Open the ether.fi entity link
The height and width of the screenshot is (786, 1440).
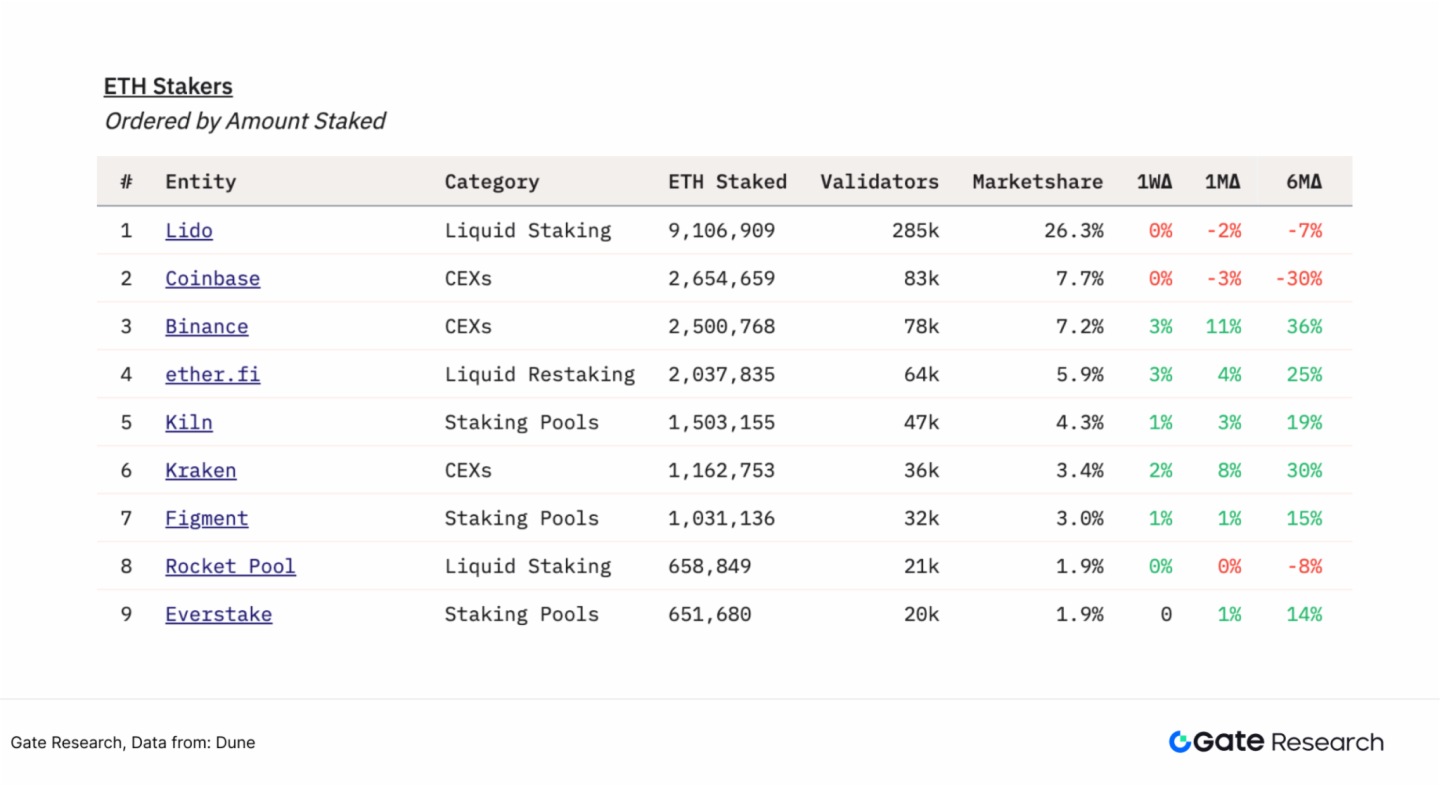point(212,375)
